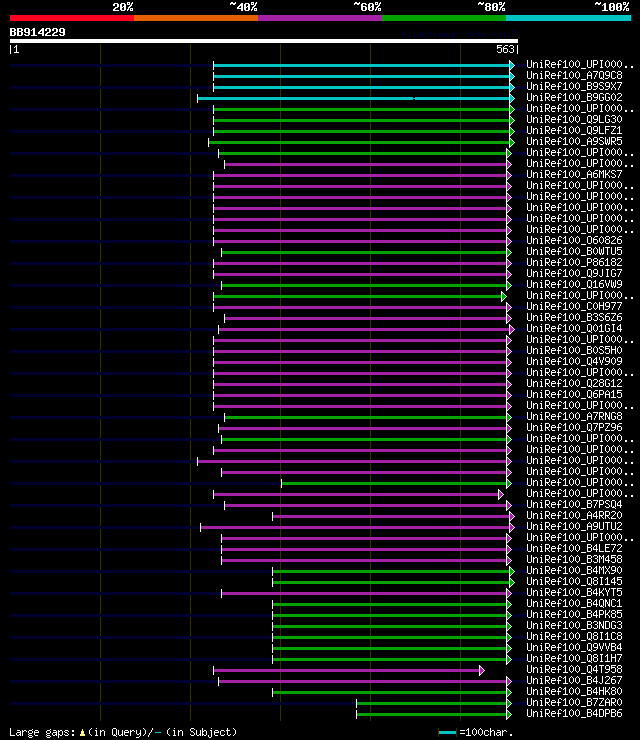Viewport: 640px width, 740px height.
Task: Click the orange ~40% identity legend segment
Action: point(196,18)
